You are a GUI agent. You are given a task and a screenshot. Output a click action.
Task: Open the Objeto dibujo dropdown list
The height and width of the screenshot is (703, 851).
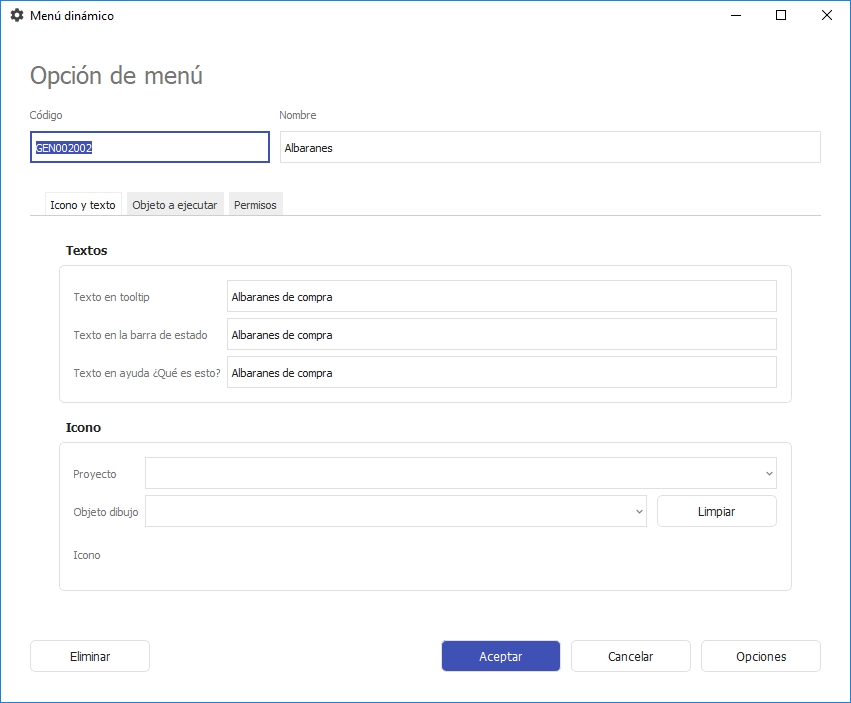[x=639, y=511]
